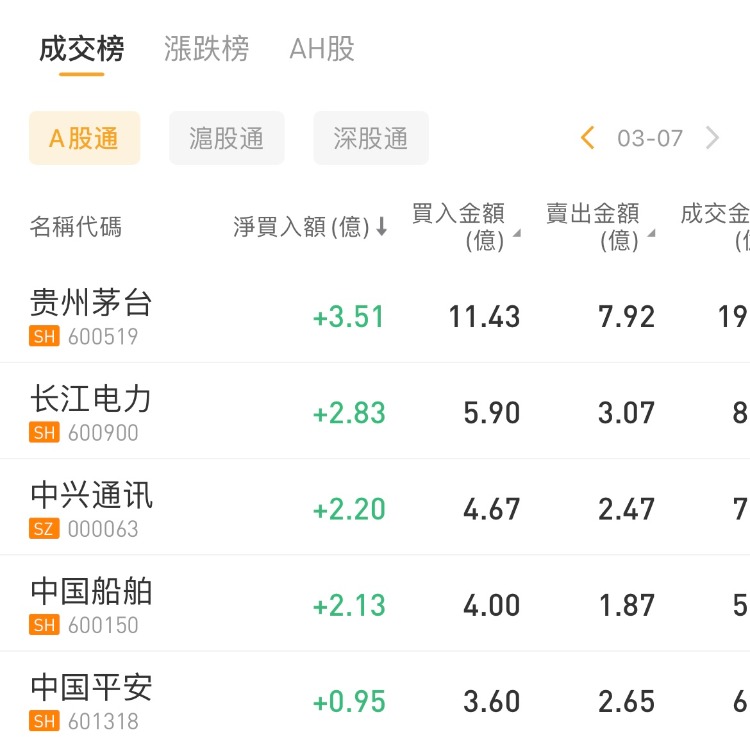
Task: Switch to the 漲跌榜 tab
Action: tap(206, 49)
